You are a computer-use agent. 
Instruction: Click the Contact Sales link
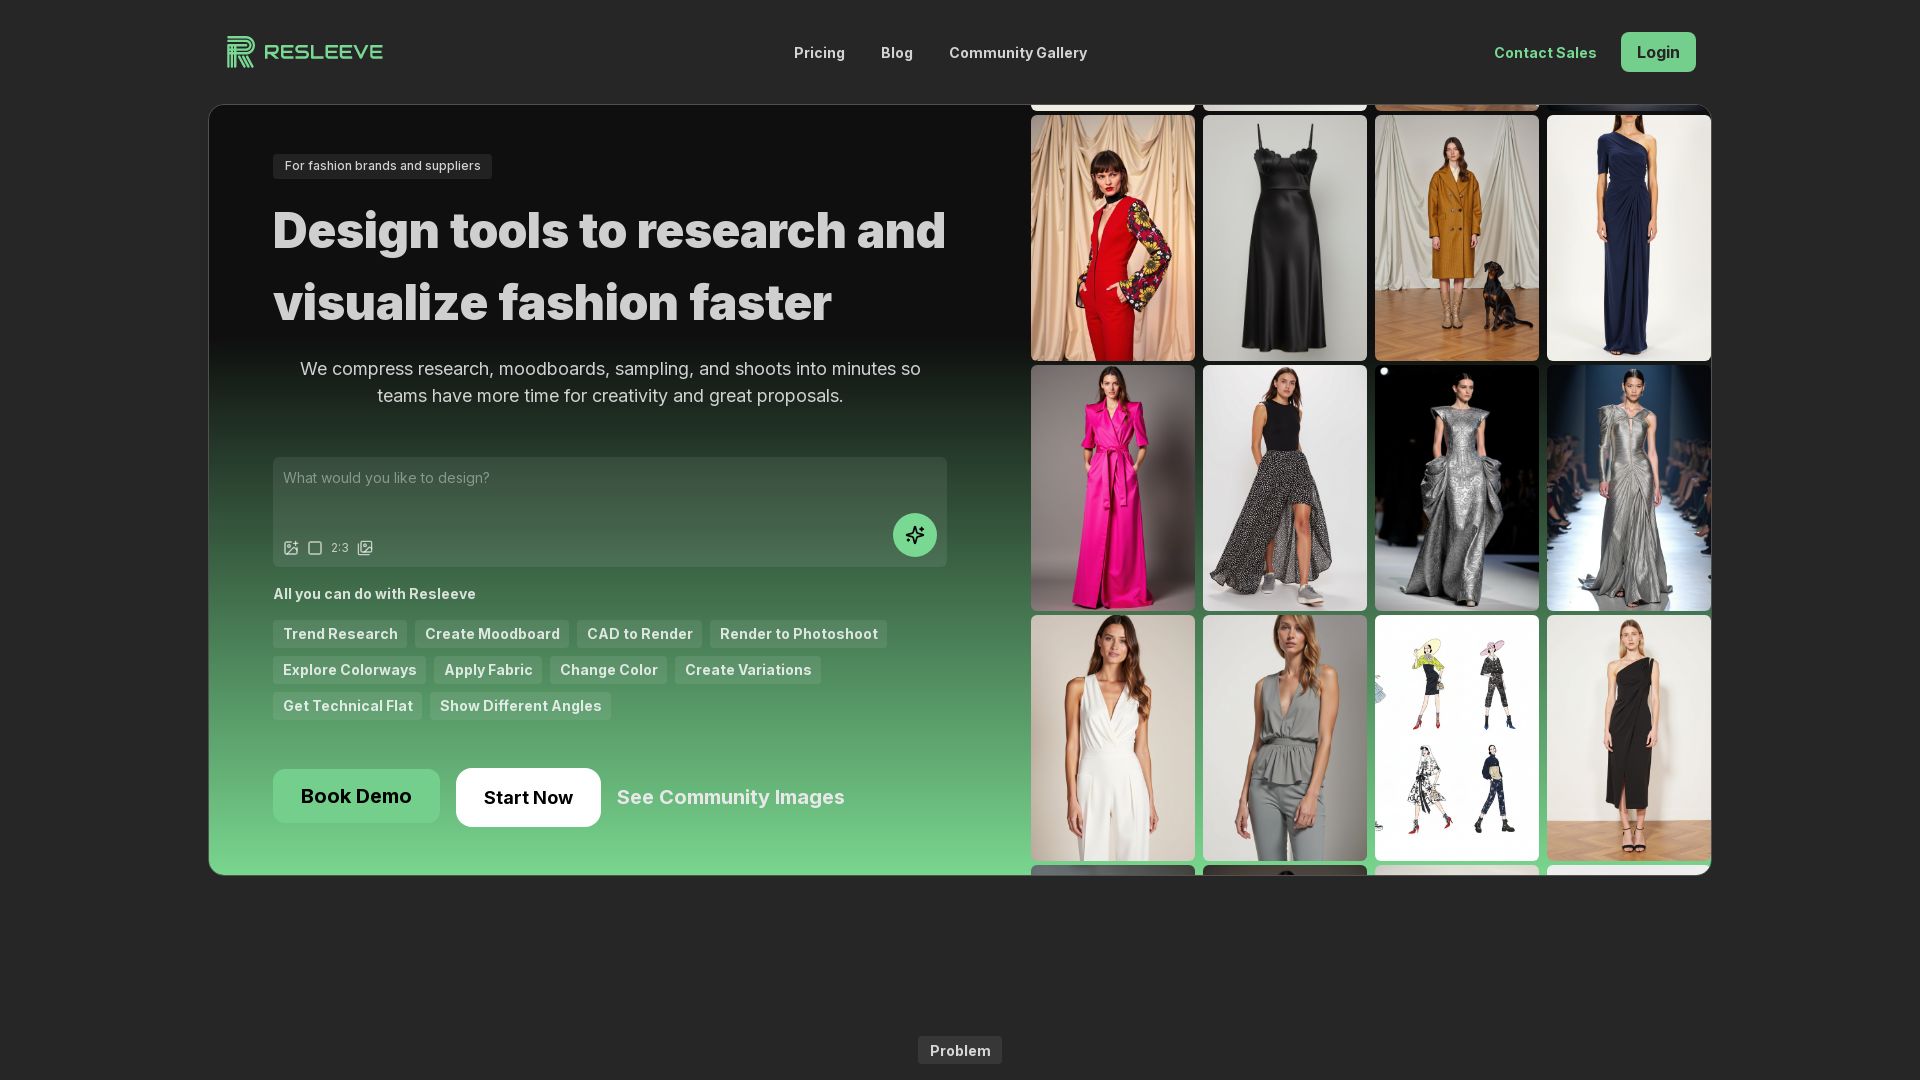(x=1544, y=53)
